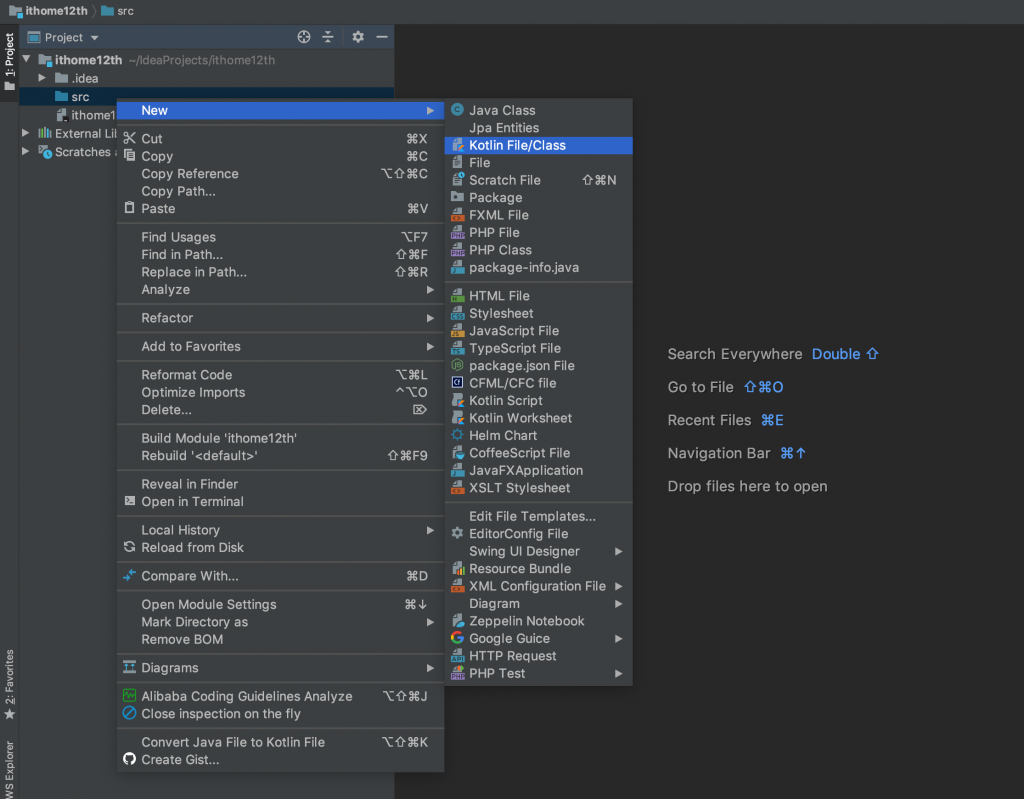Select Cut from context menu
Screen dimensions: 1024x799
coord(280,139)
